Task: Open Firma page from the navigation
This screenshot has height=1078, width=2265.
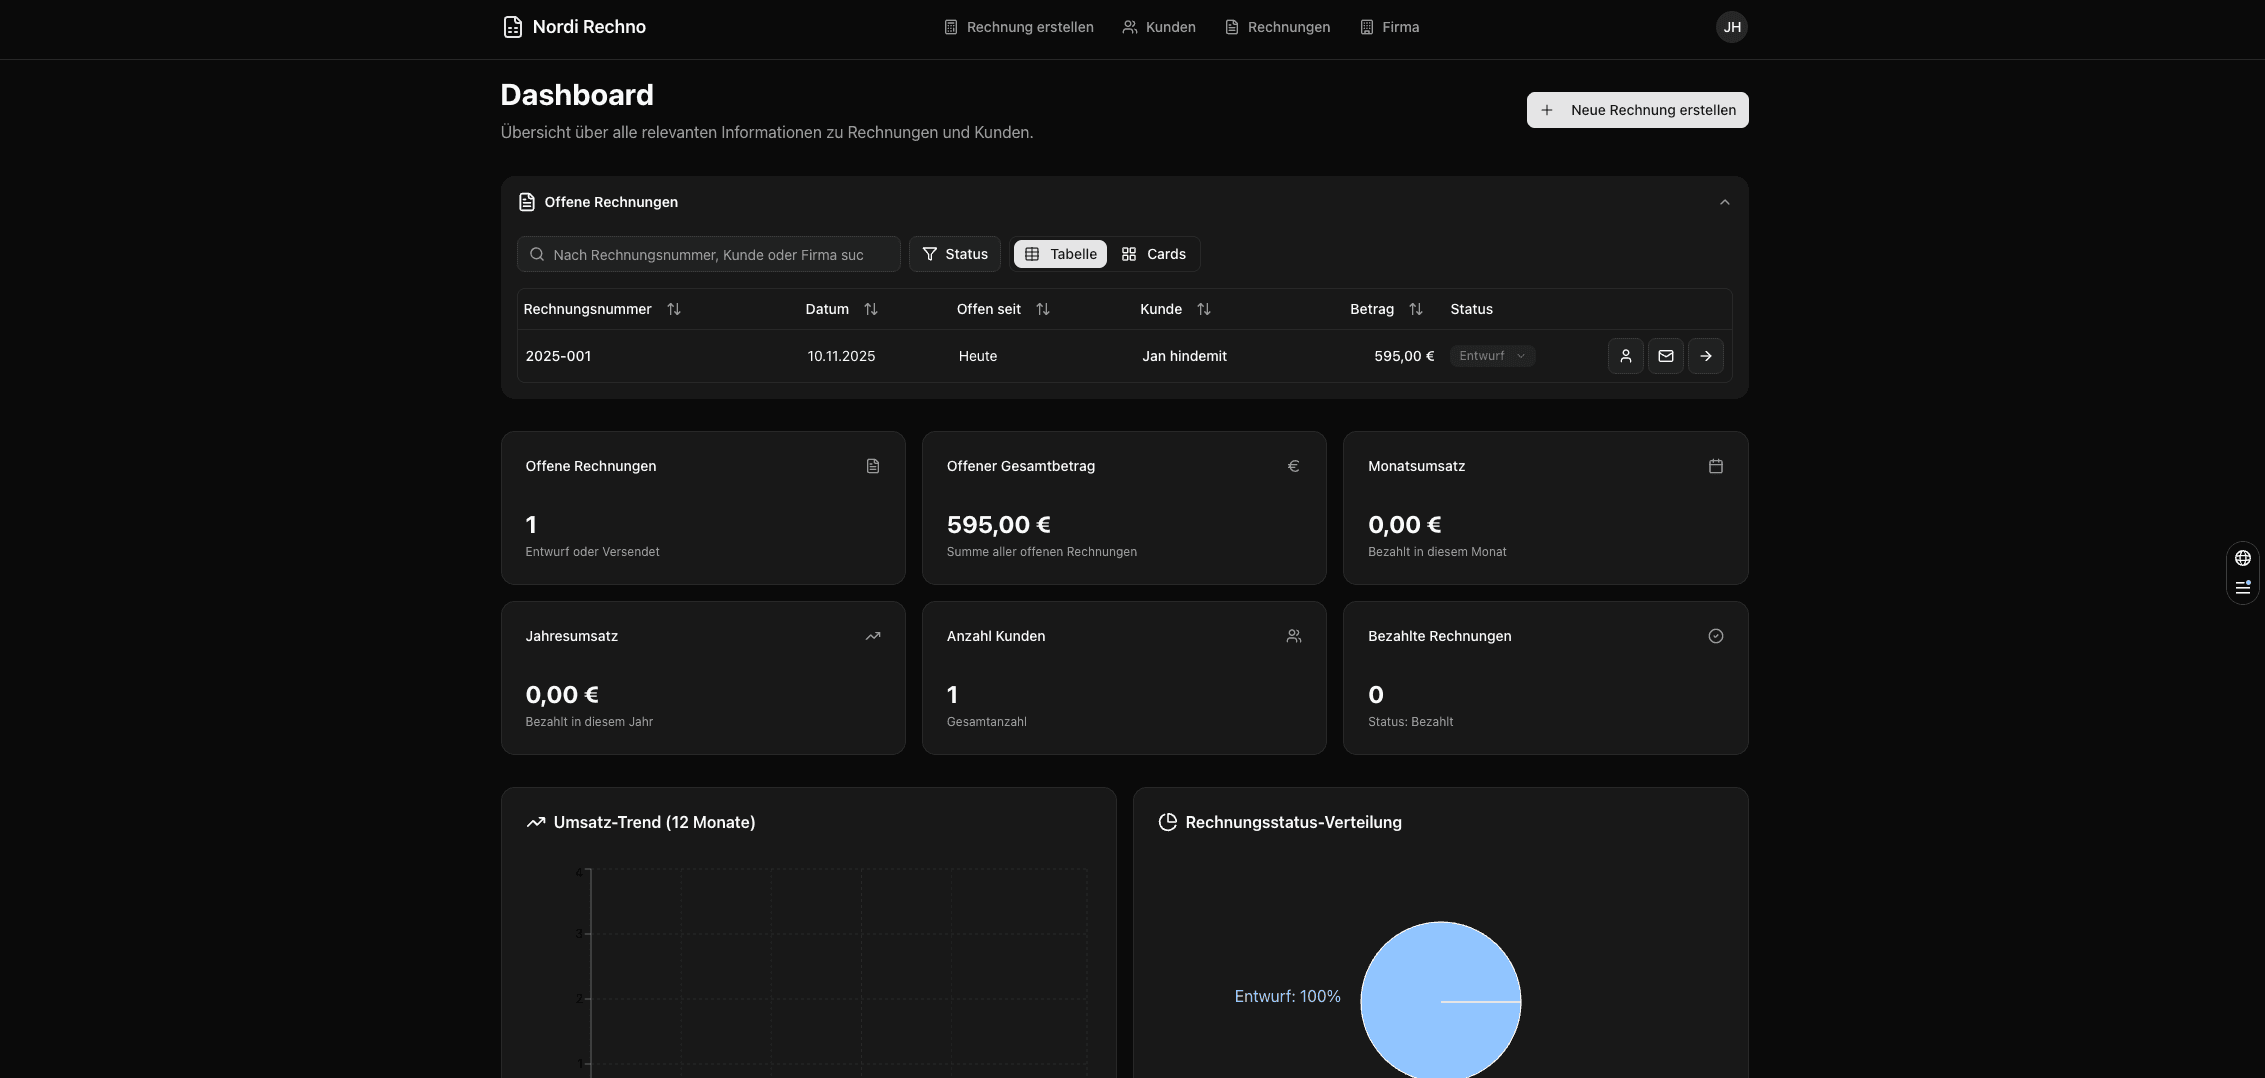Action: pyautogui.click(x=1389, y=27)
